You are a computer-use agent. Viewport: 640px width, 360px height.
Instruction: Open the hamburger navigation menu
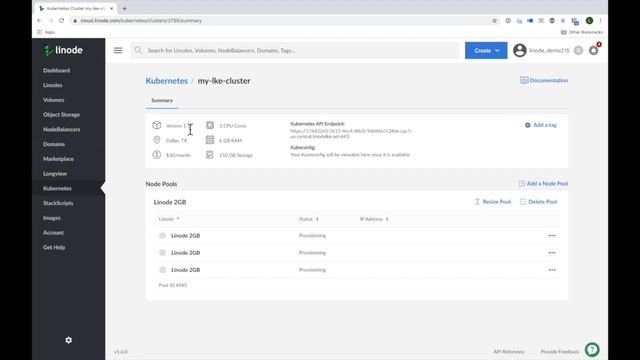(118, 50)
